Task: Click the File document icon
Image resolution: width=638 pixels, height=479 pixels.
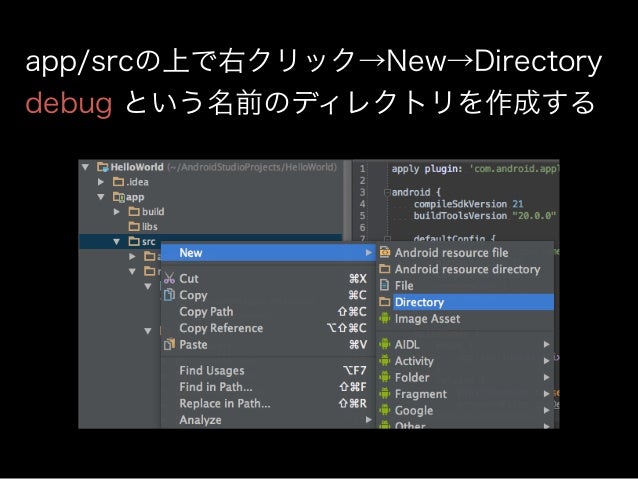Action: [x=384, y=285]
